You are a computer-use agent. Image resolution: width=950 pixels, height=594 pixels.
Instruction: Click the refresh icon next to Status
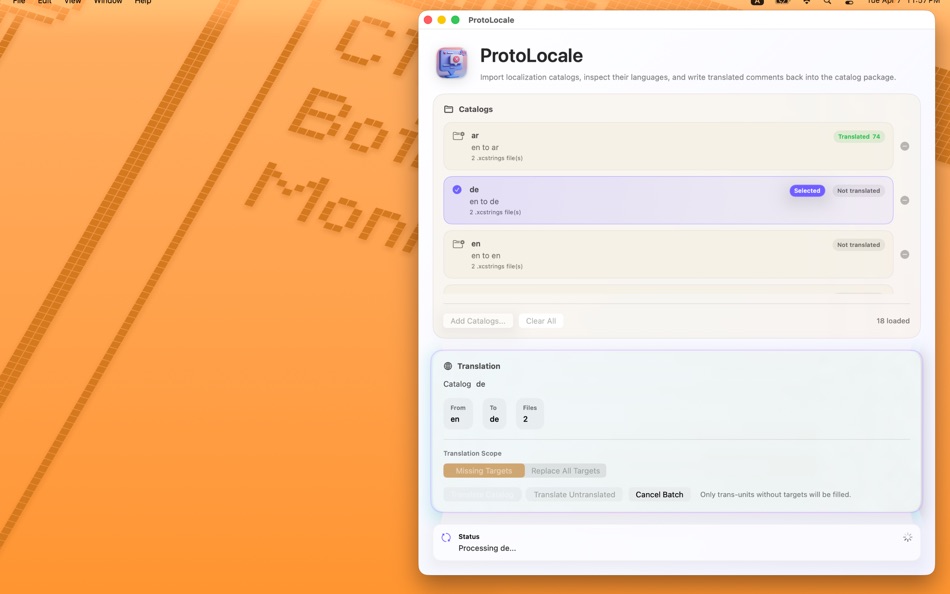point(446,537)
